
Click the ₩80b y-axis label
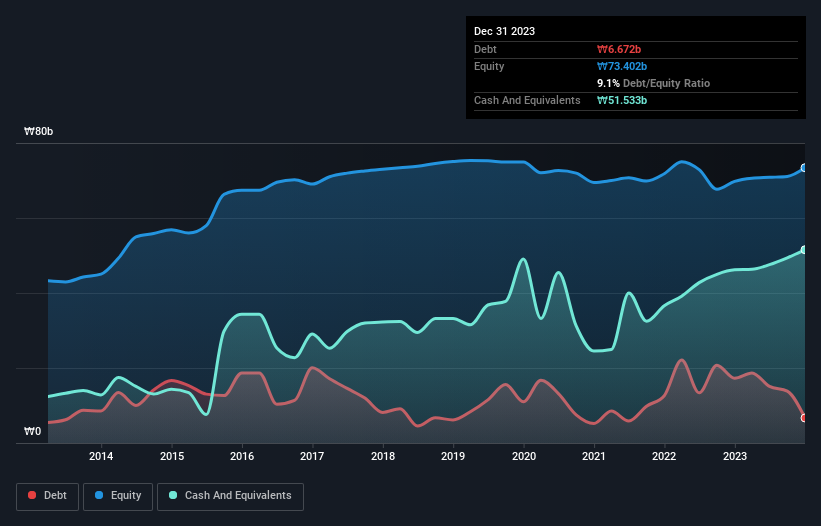38,131
